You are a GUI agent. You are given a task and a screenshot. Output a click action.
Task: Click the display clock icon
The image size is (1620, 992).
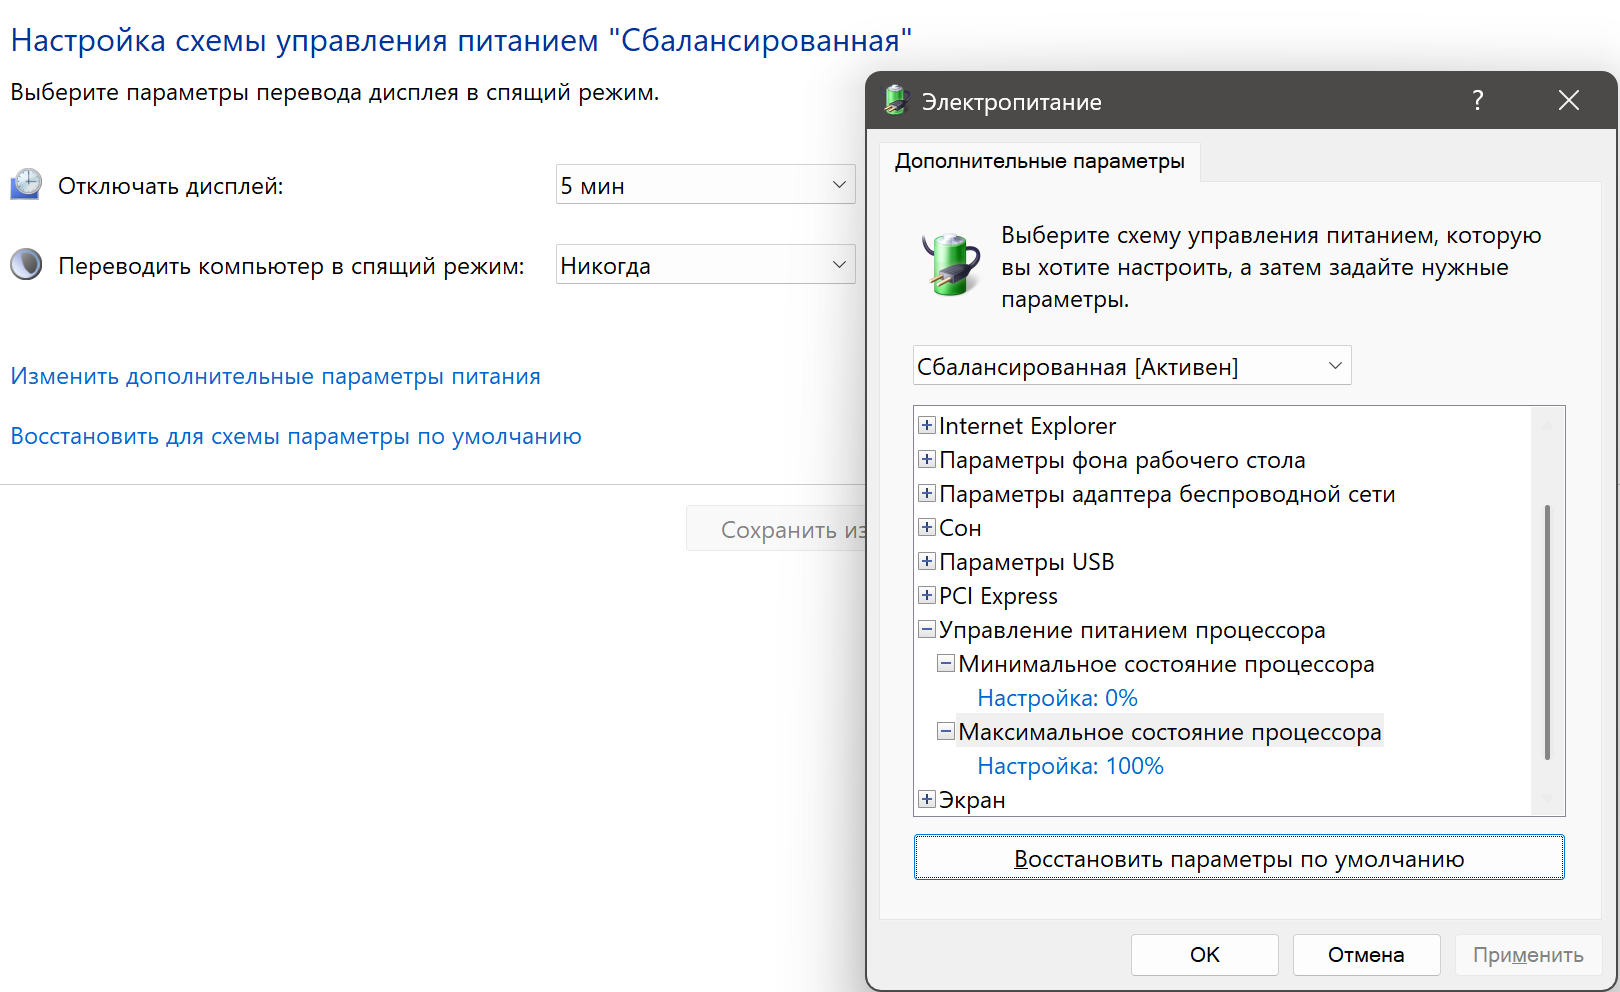coord(26,185)
